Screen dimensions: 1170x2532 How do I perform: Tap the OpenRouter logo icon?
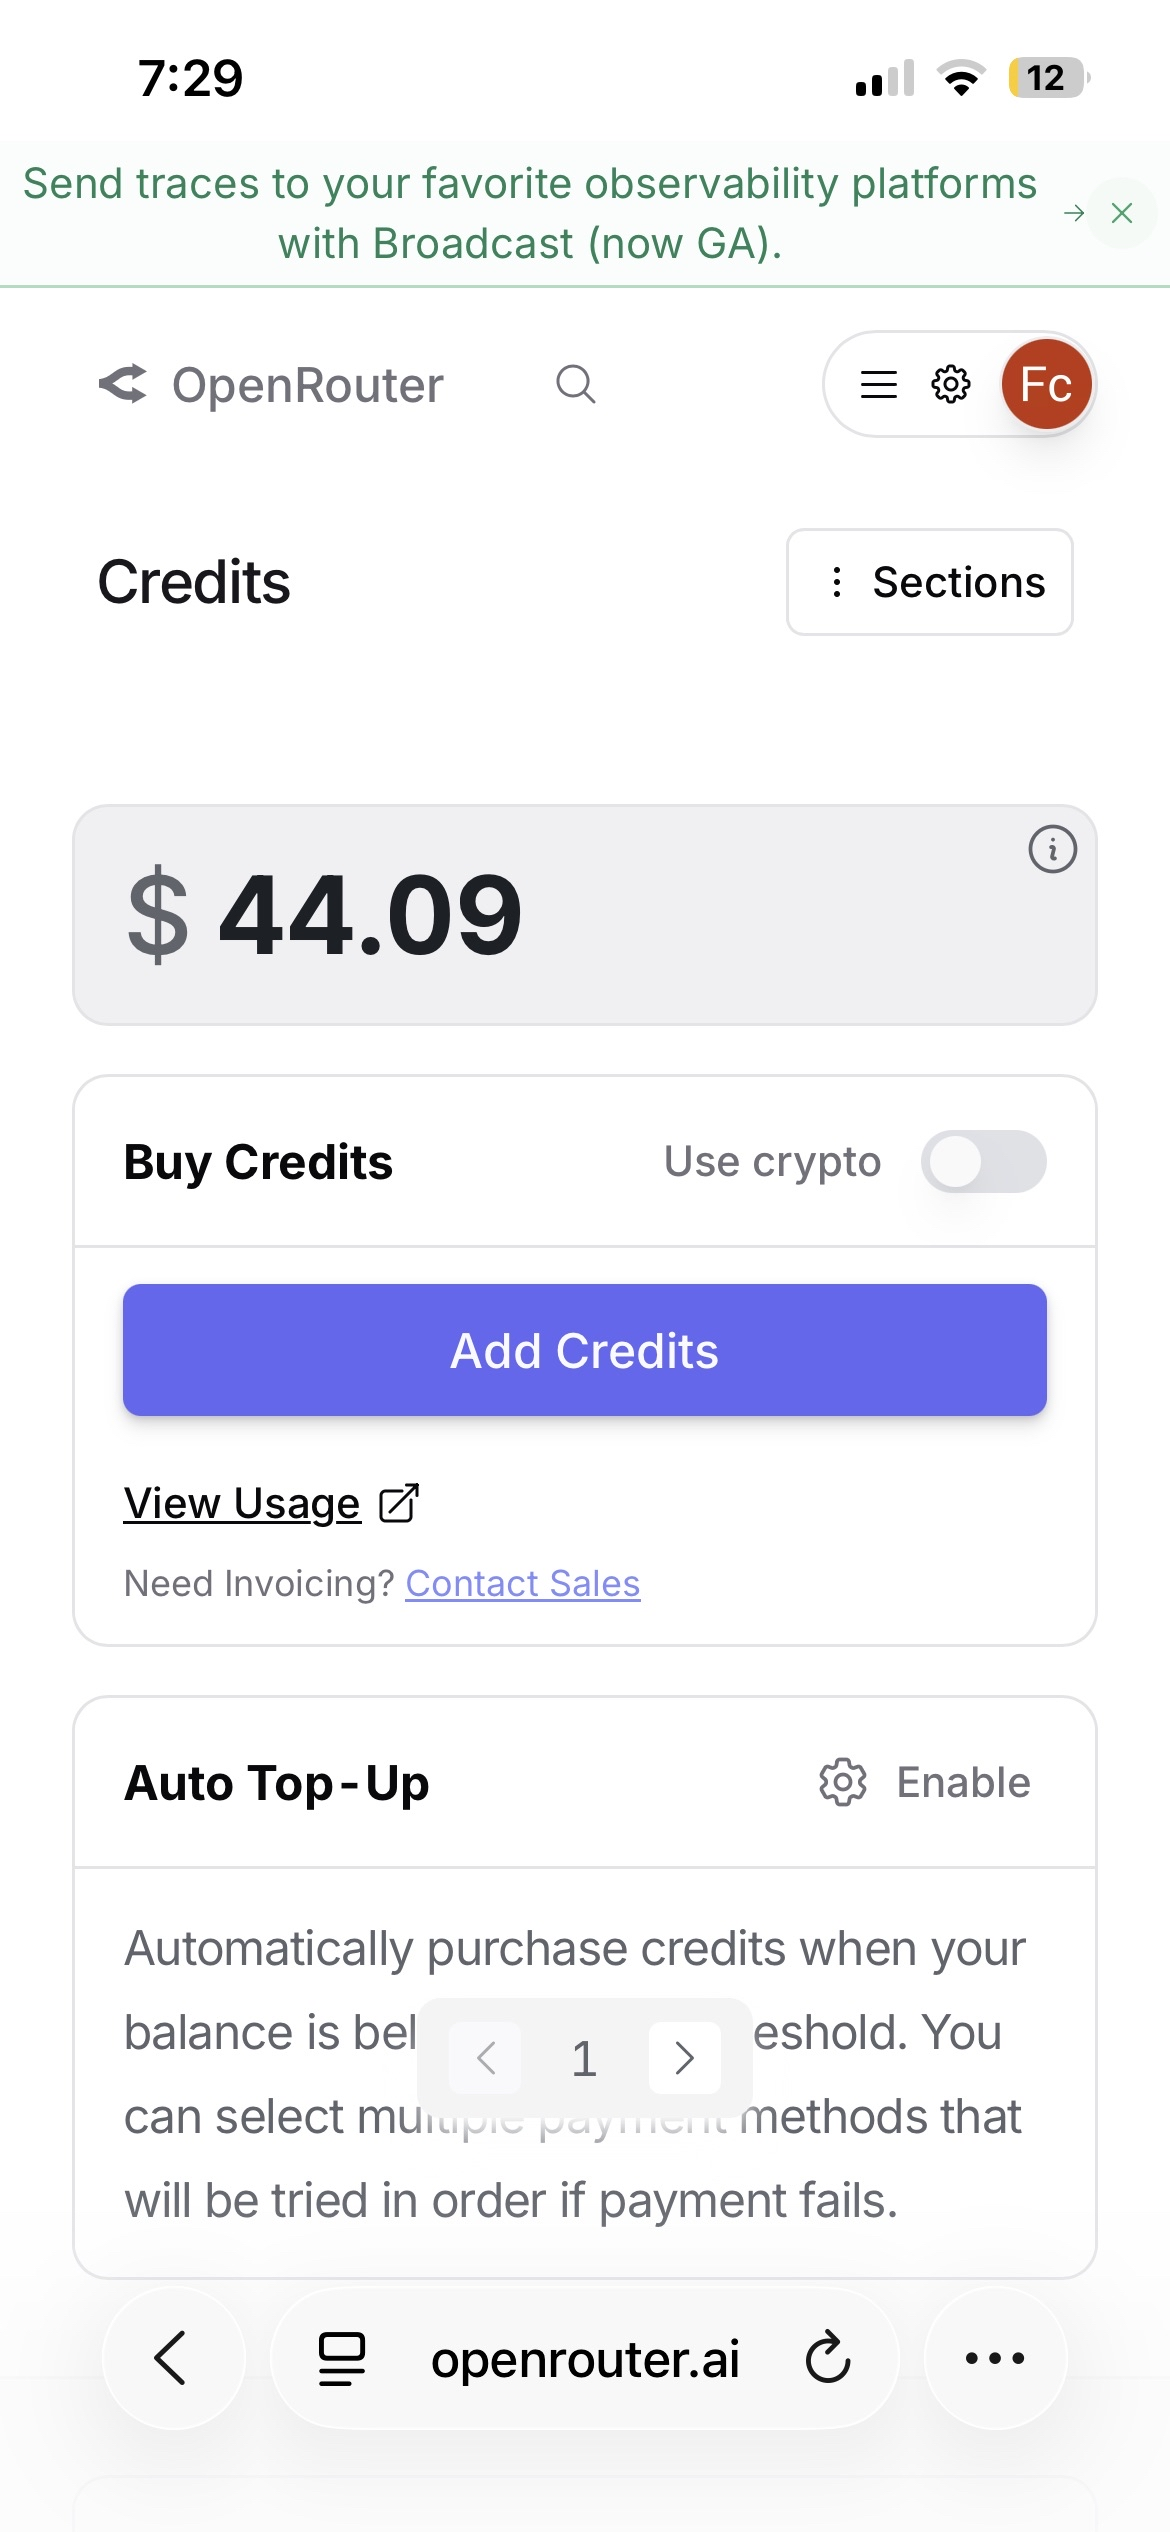pos(124,385)
